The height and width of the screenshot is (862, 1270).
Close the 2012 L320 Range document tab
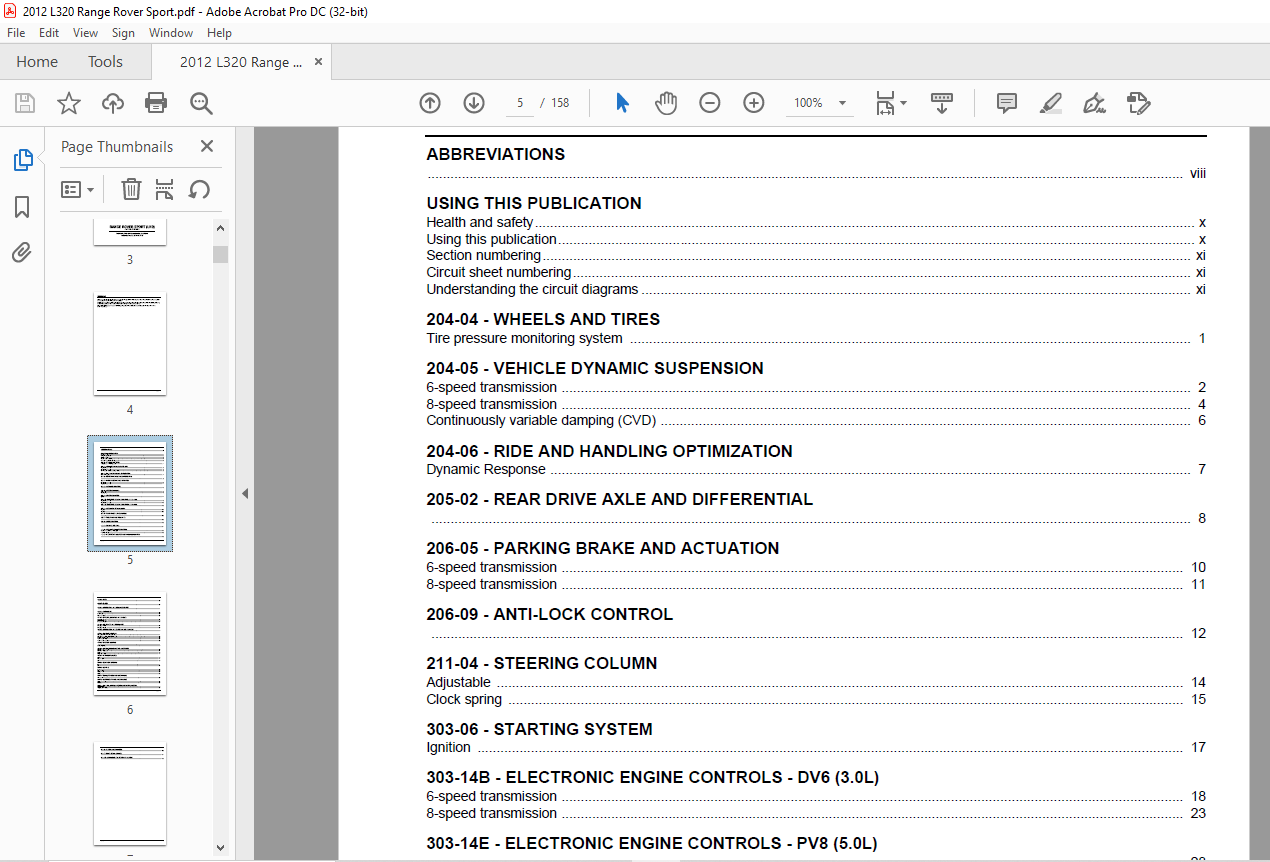coord(318,61)
